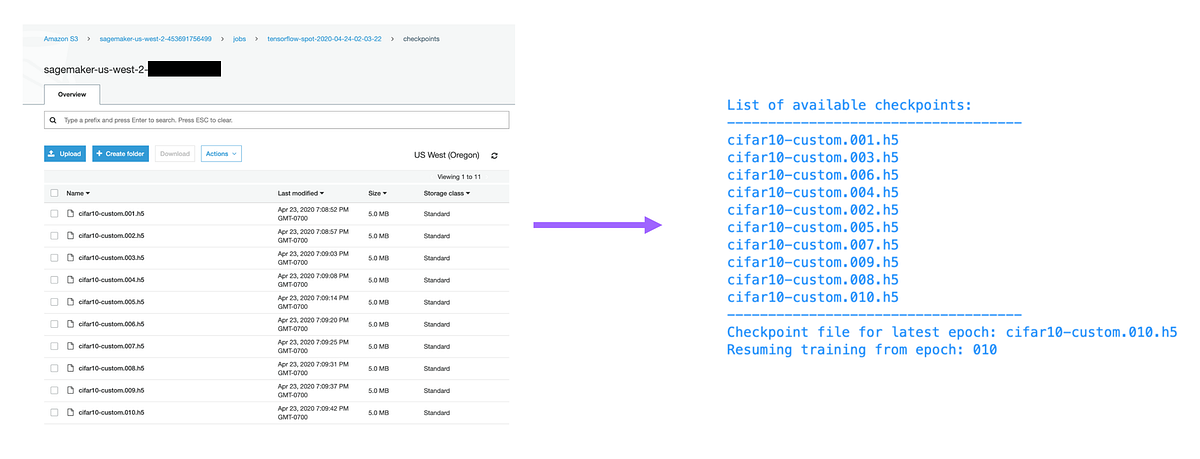Select checkbox next to cifar10-custom.008.h5
The width and height of the screenshot is (1200, 459).
pos(54,368)
